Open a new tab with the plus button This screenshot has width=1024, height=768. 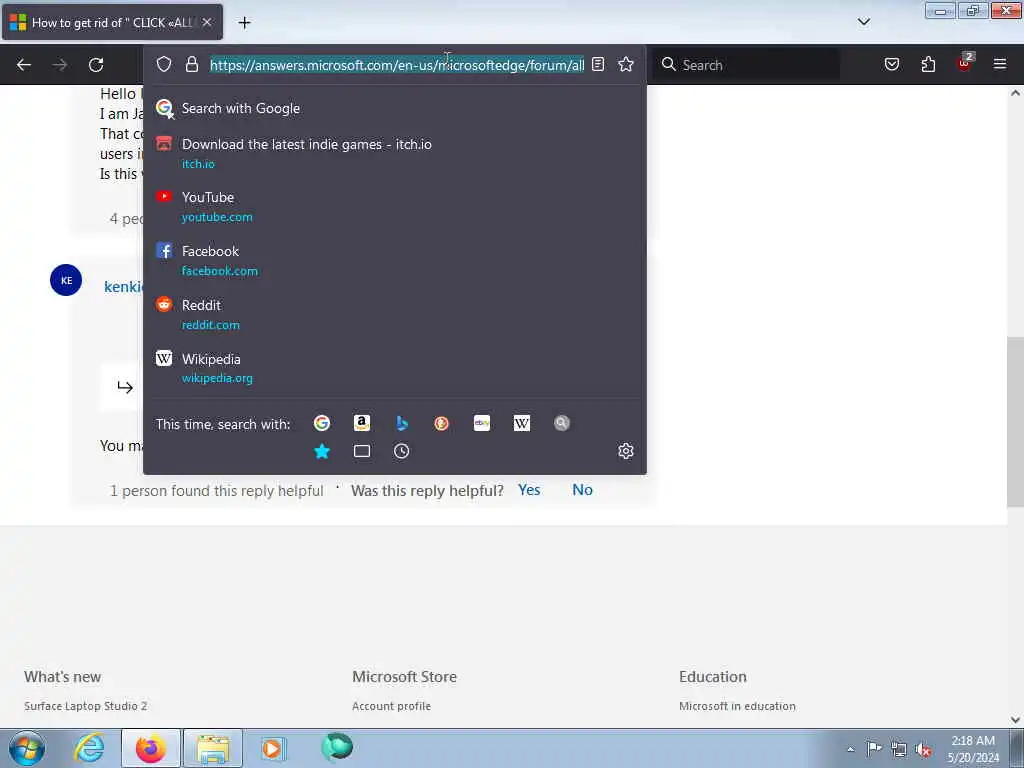coord(244,23)
